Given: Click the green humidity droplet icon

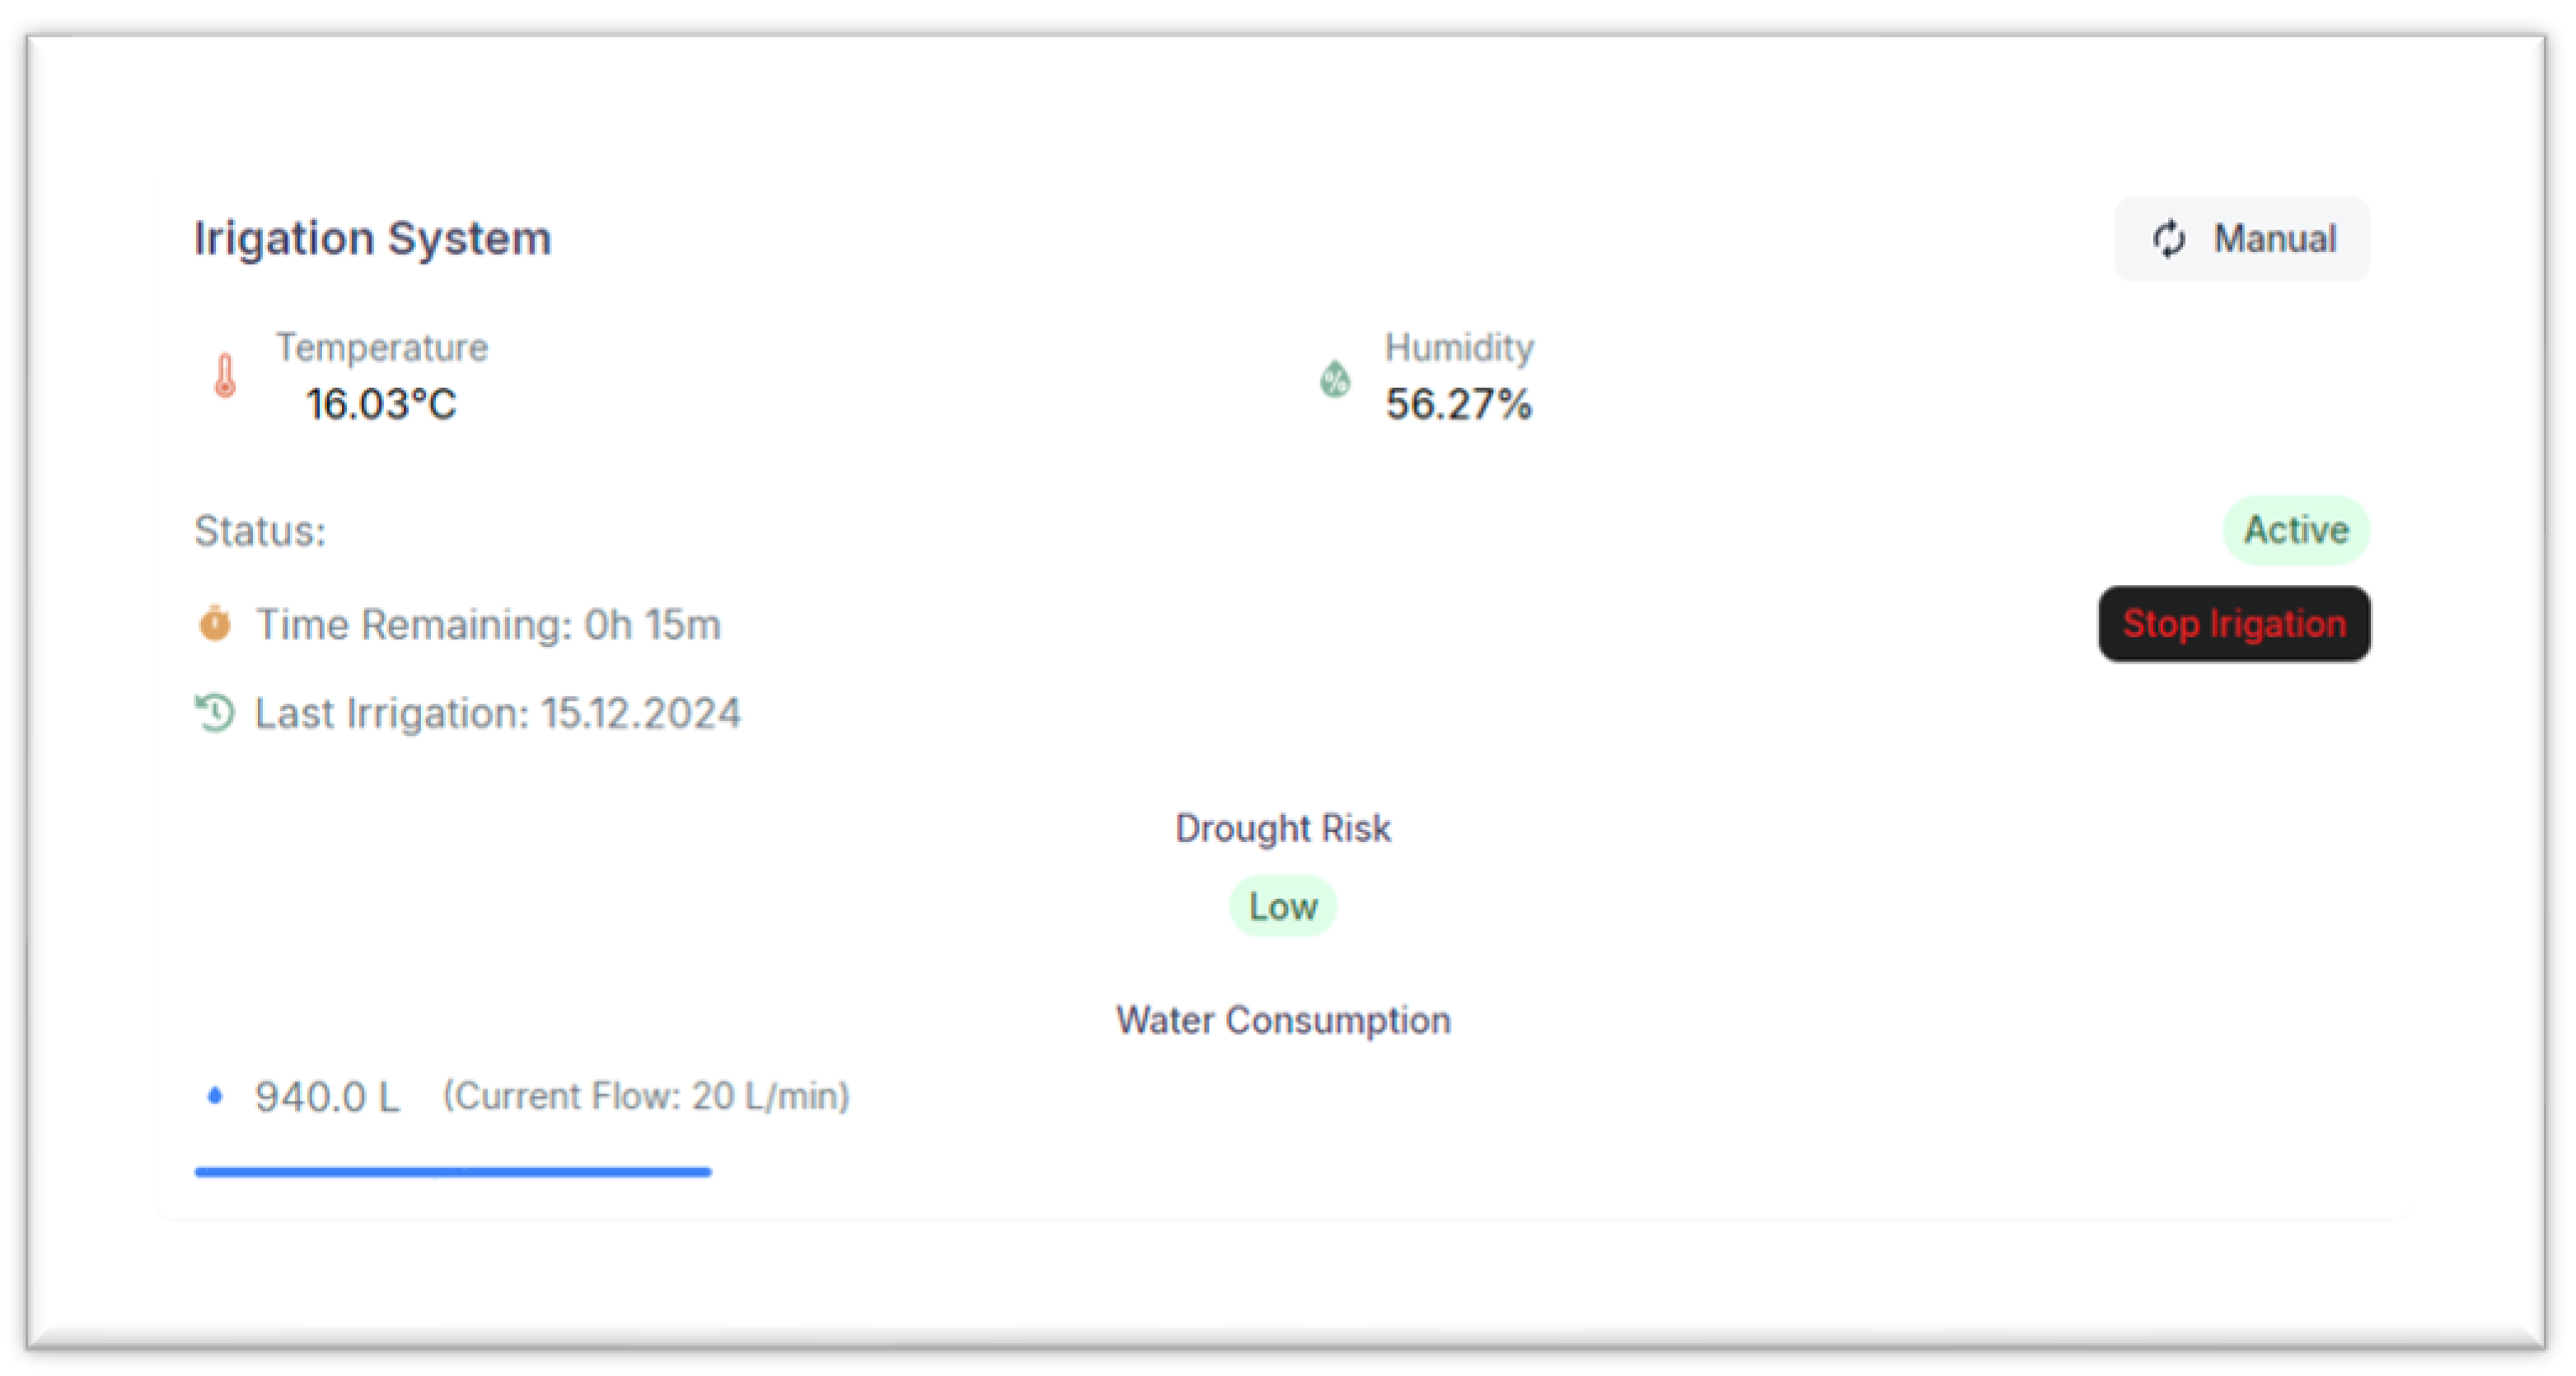Looking at the screenshot, I should (x=1335, y=379).
